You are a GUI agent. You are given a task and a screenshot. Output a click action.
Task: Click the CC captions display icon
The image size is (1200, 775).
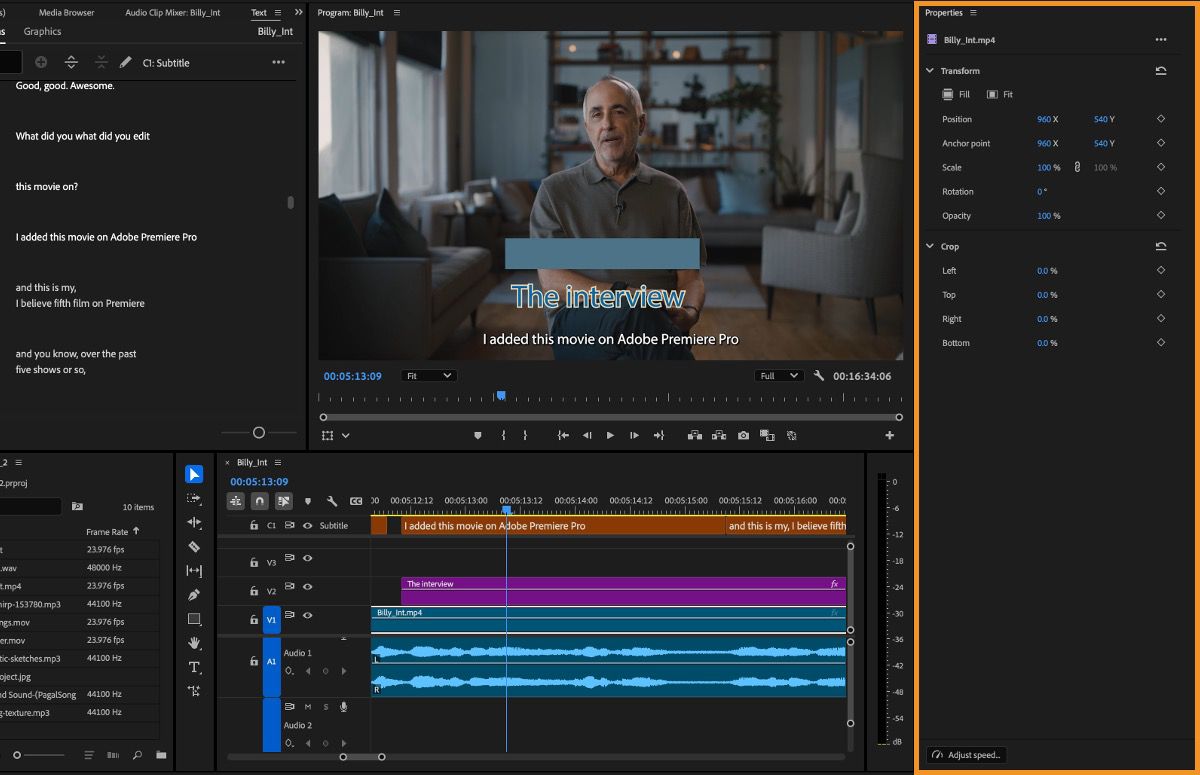click(356, 500)
